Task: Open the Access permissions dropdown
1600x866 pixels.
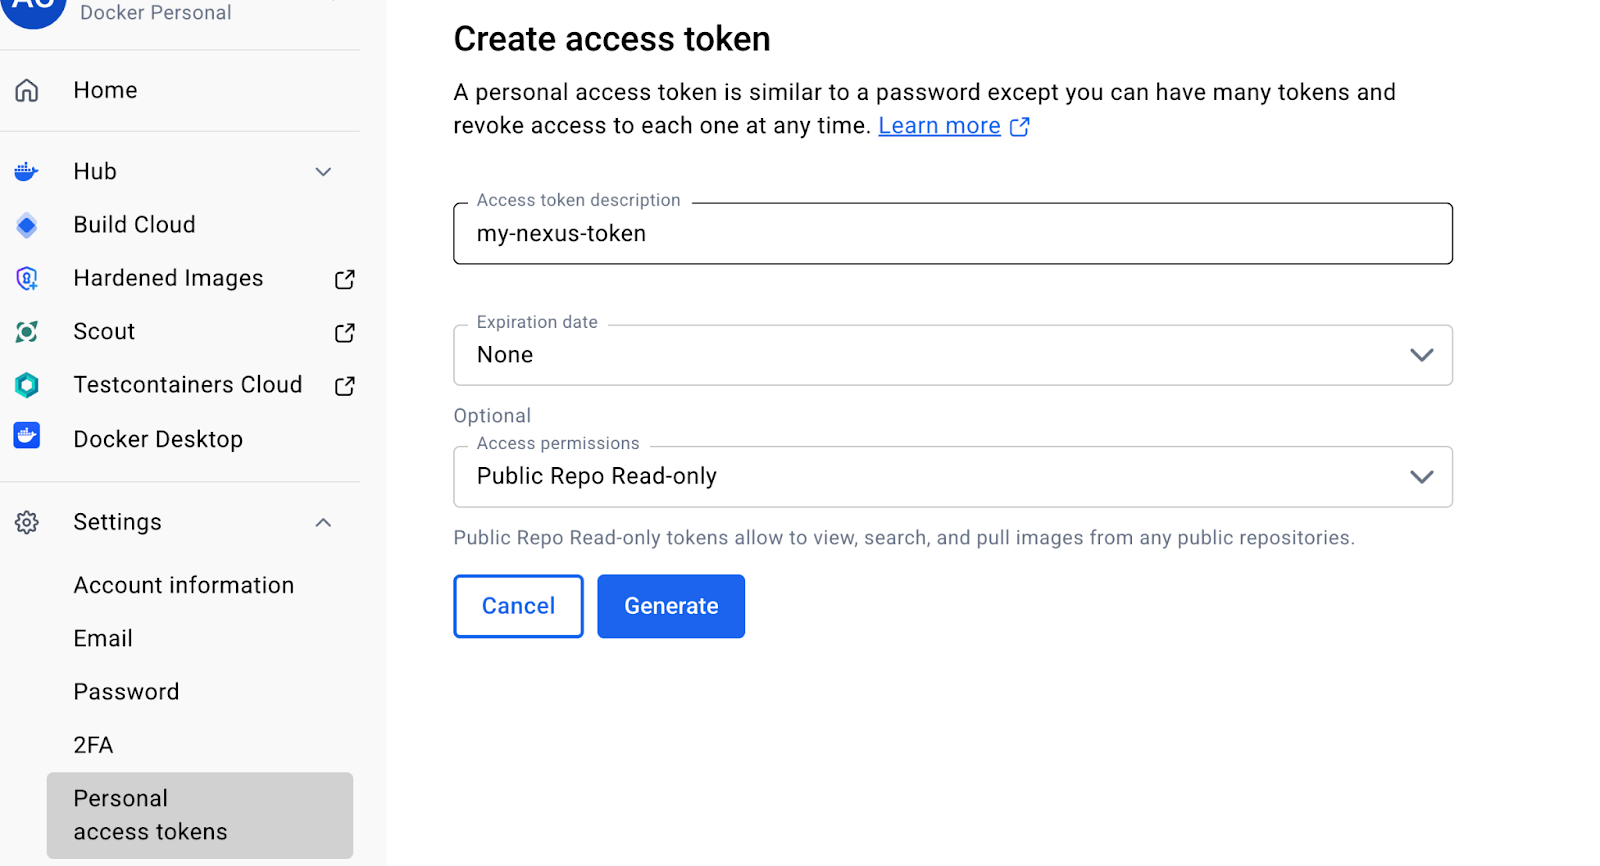Action: (x=1421, y=476)
